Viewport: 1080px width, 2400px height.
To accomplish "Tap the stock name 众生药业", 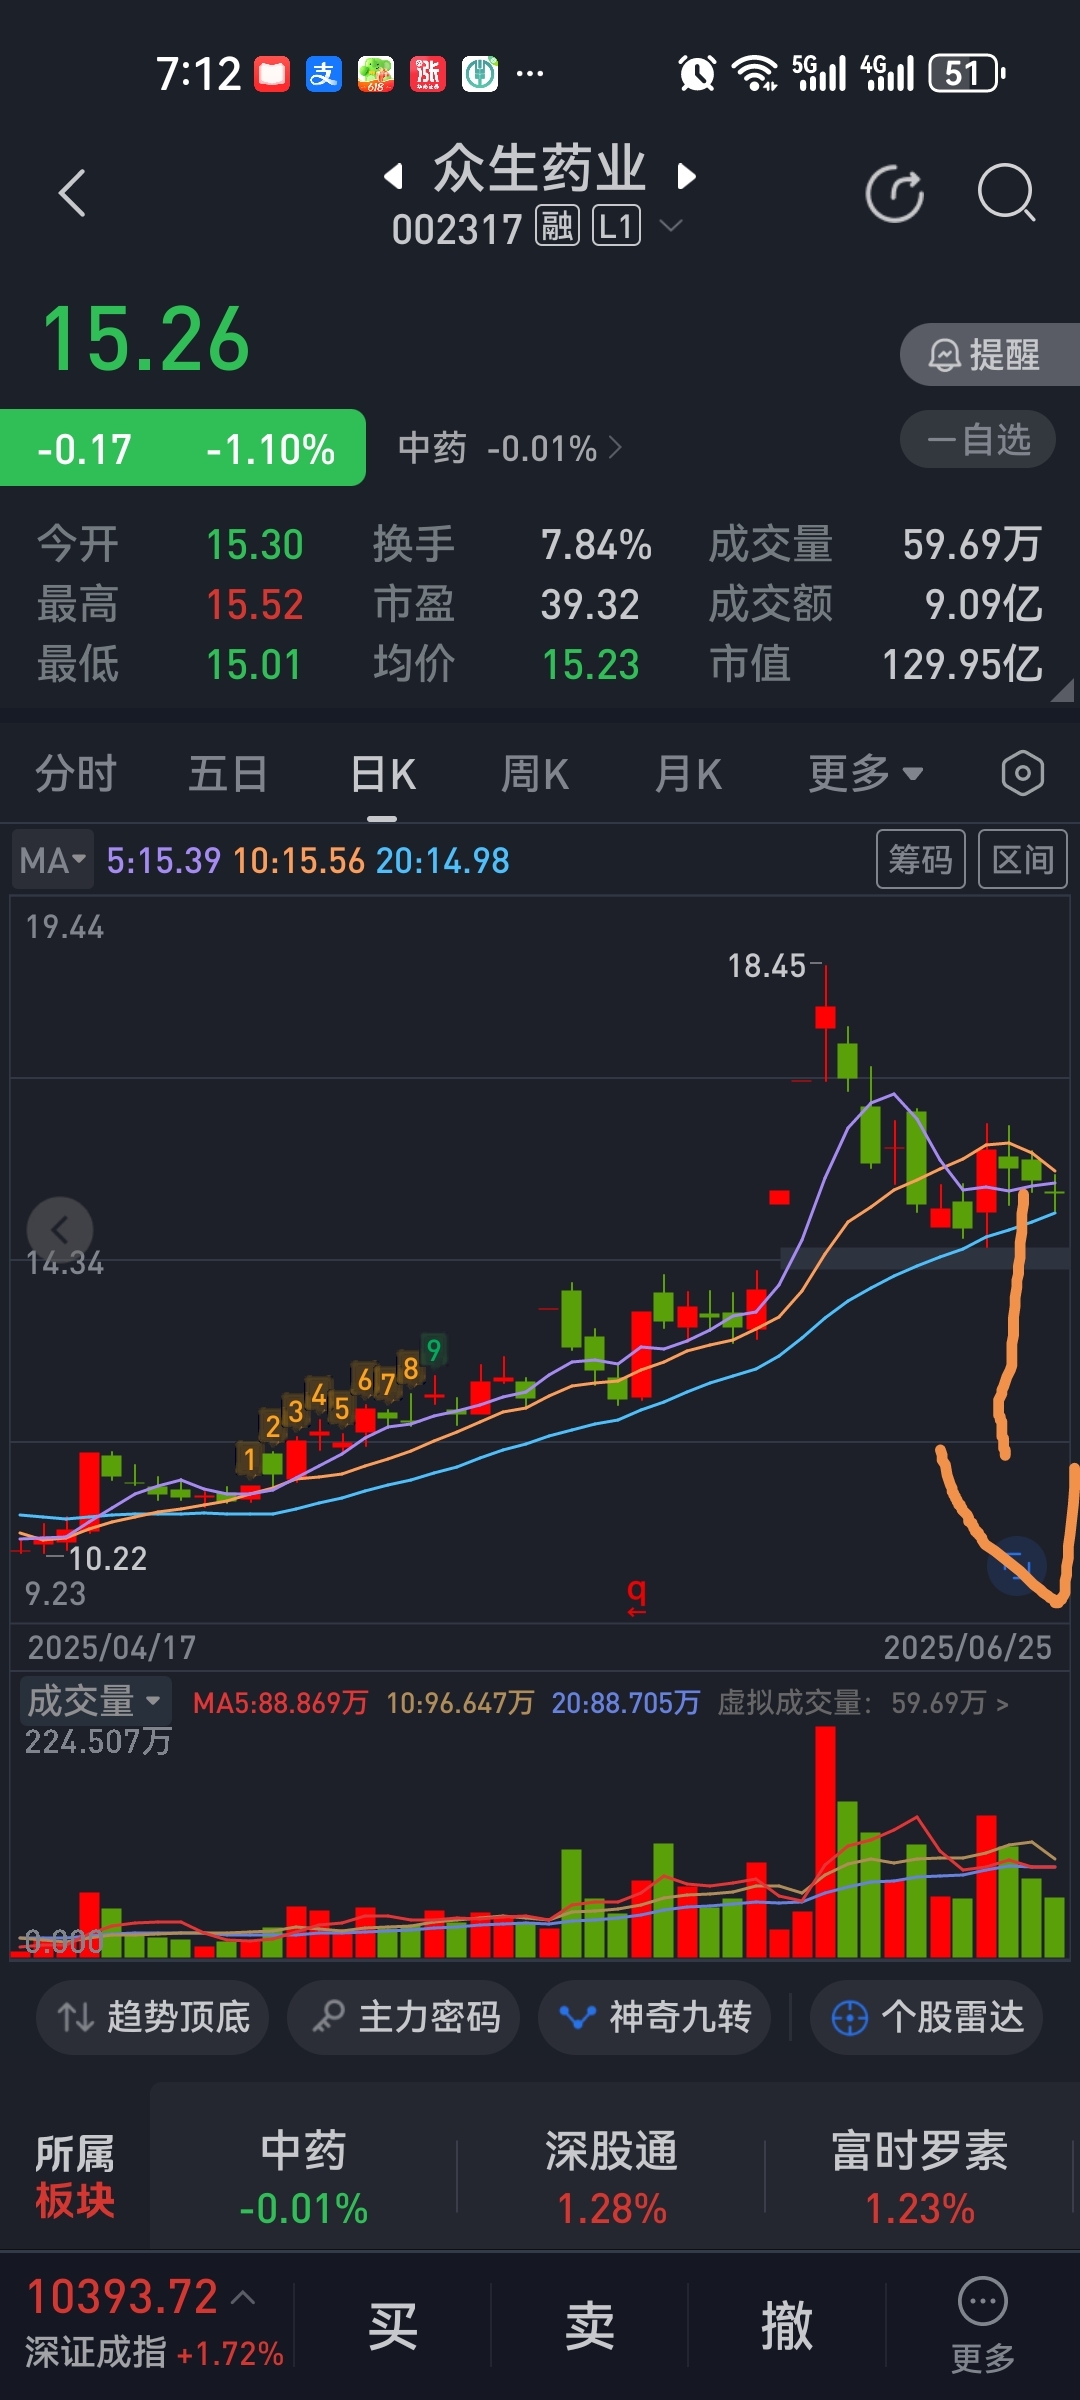I will [539, 168].
